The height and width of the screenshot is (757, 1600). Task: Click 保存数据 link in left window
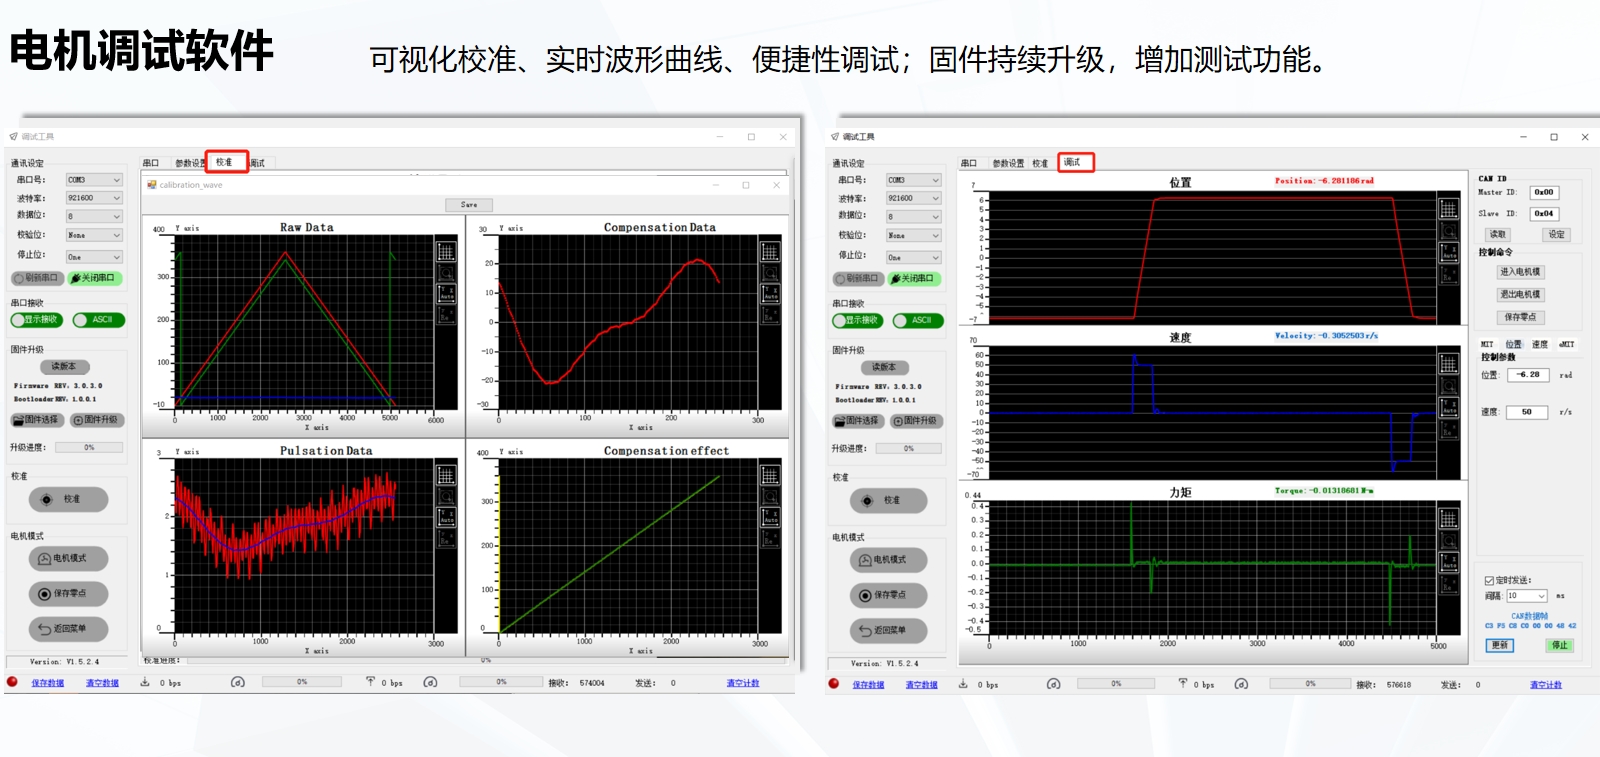click(47, 683)
